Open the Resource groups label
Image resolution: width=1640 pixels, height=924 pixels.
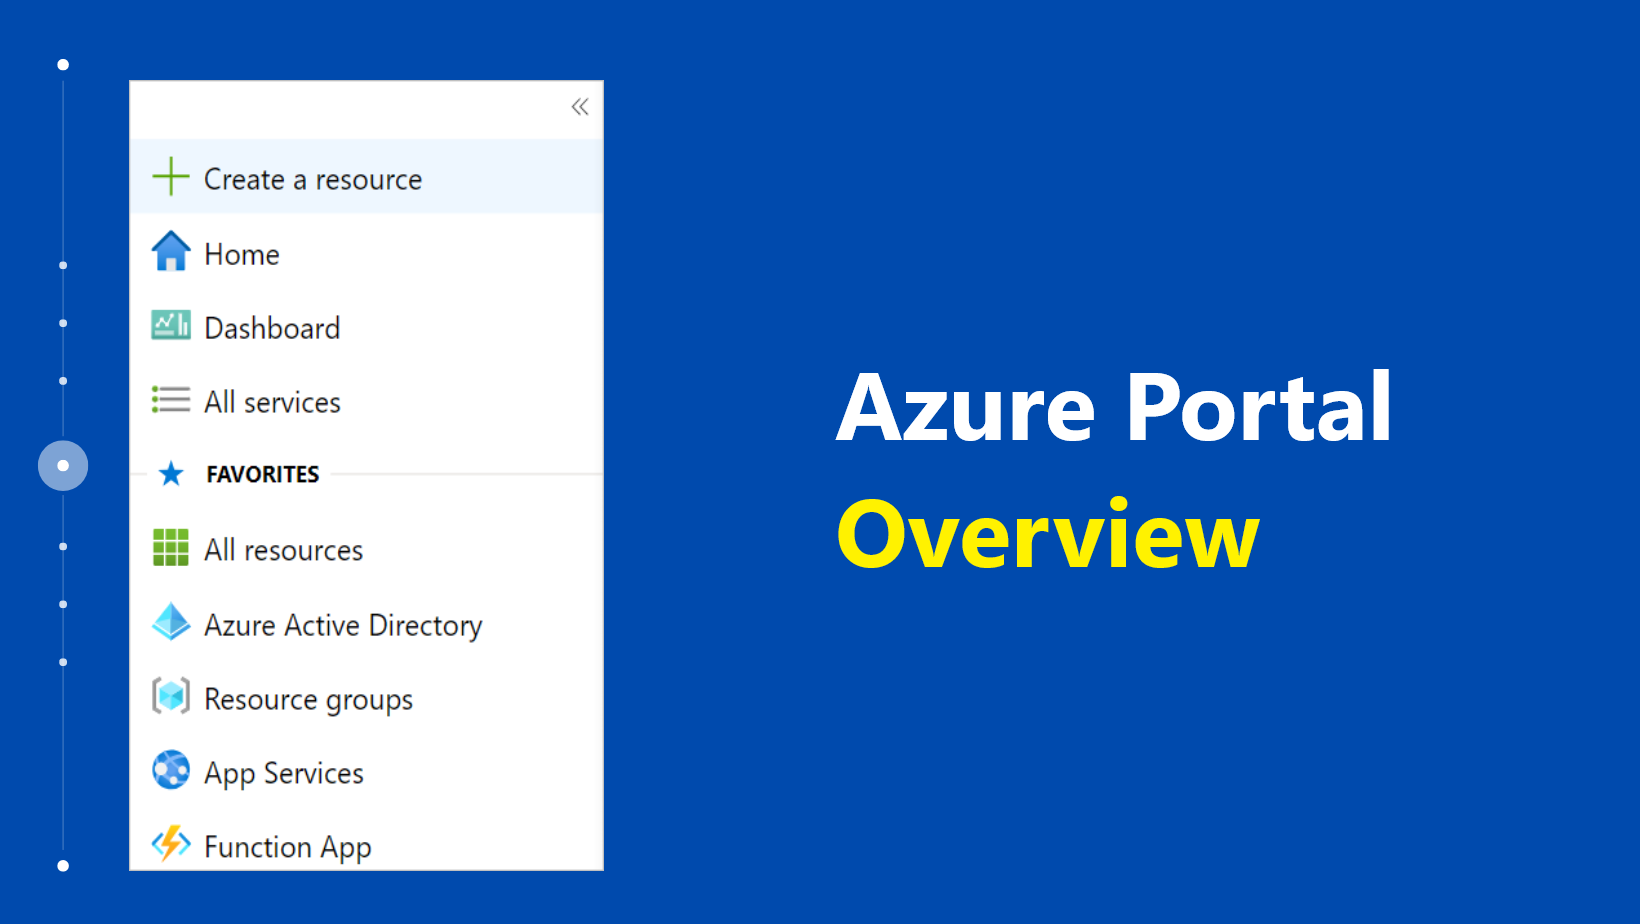click(x=308, y=700)
